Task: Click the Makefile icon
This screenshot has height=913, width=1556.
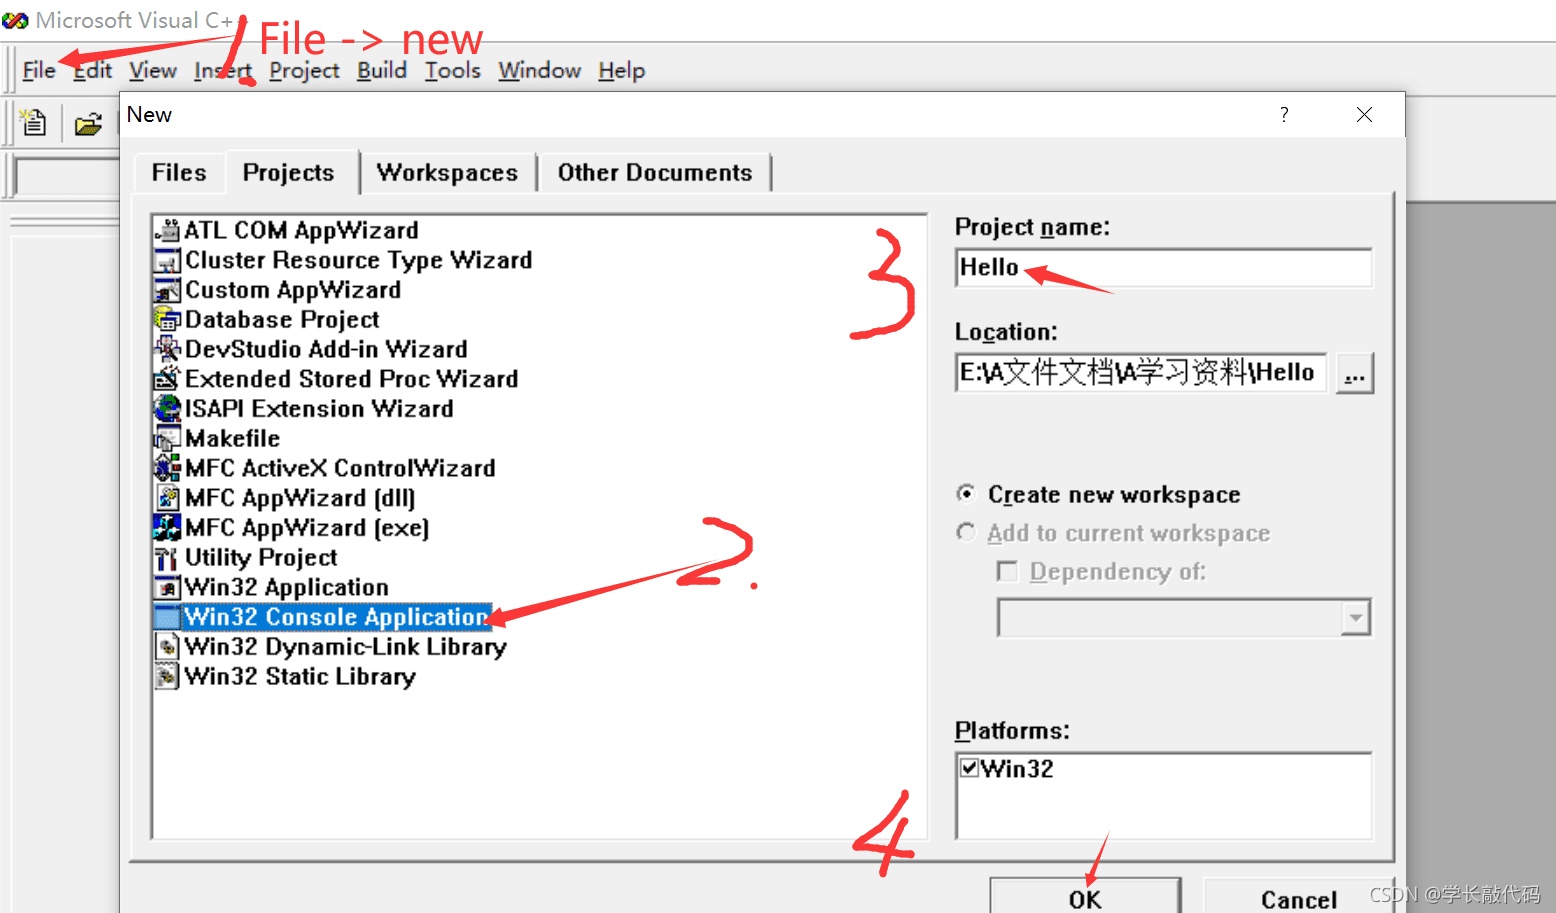Action: click(x=167, y=439)
